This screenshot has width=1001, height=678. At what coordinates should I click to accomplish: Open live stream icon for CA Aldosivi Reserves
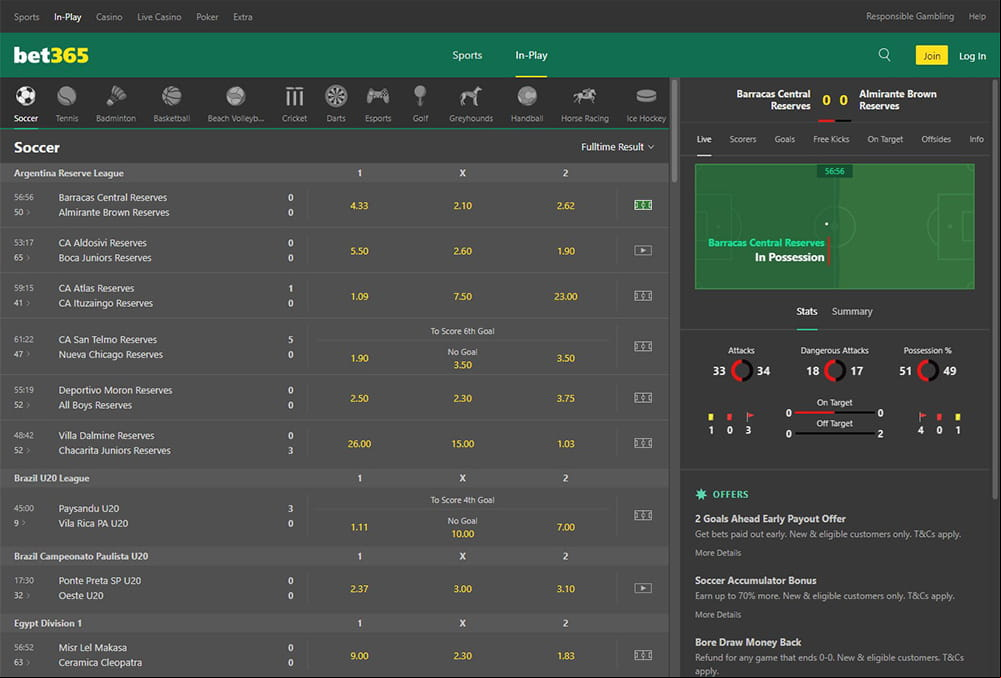(x=643, y=250)
